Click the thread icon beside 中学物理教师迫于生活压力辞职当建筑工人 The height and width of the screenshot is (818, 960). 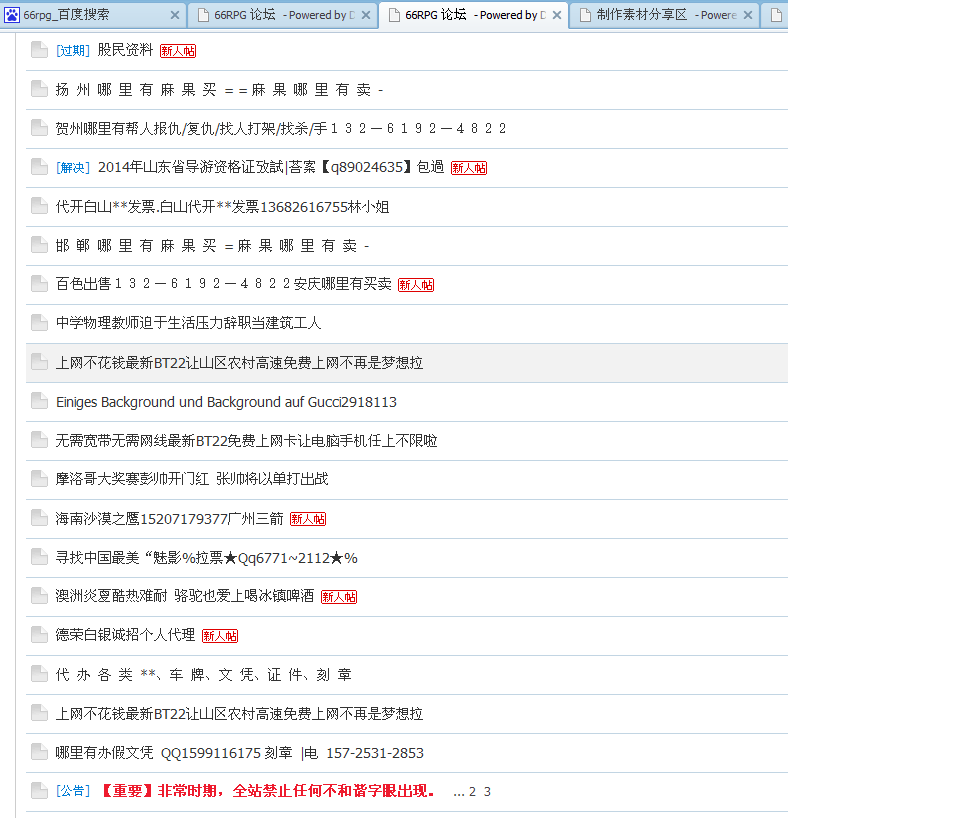(x=39, y=323)
